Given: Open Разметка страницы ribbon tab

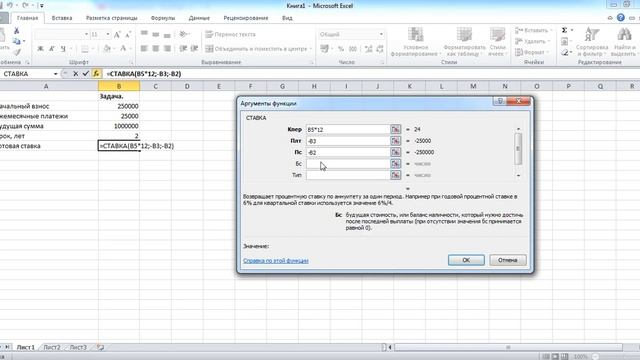Looking at the screenshot, I should (x=111, y=18).
